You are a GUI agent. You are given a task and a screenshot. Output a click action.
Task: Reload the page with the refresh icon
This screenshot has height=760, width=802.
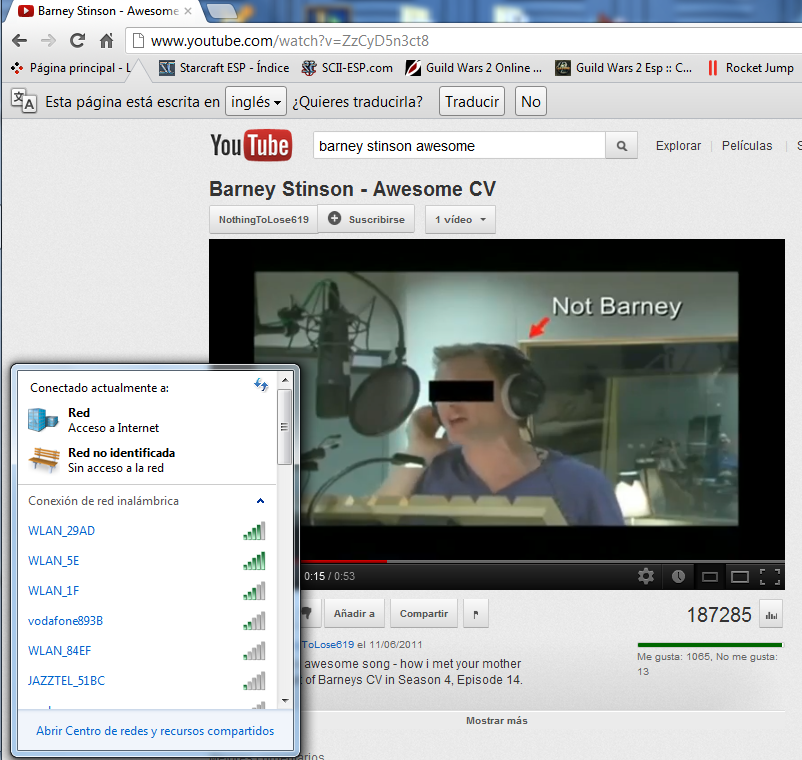click(x=77, y=40)
